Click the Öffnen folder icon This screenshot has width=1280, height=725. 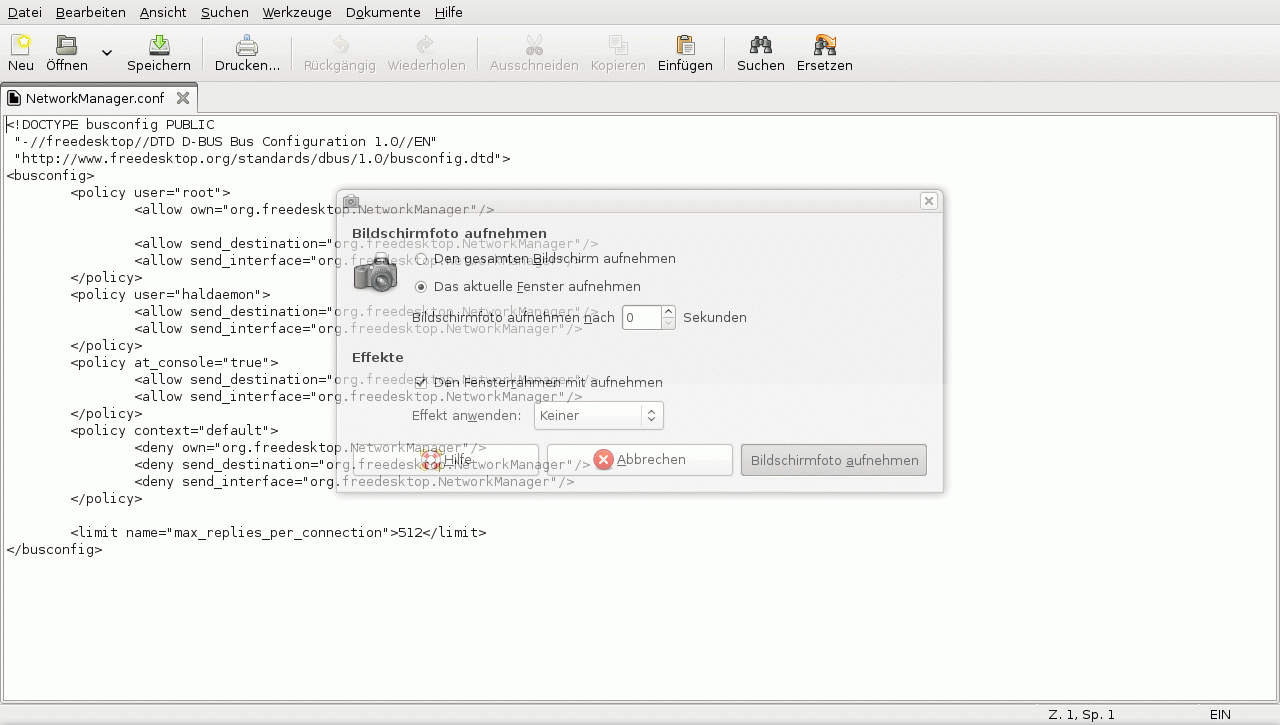click(66, 45)
